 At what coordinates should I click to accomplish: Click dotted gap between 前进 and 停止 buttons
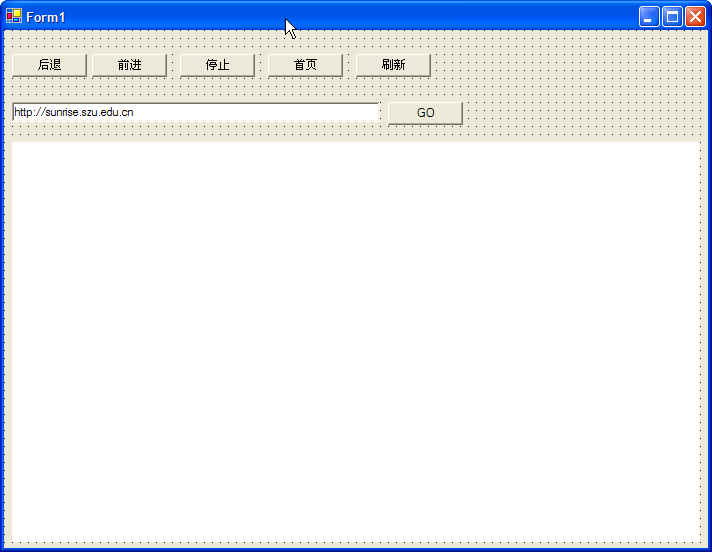(x=173, y=65)
